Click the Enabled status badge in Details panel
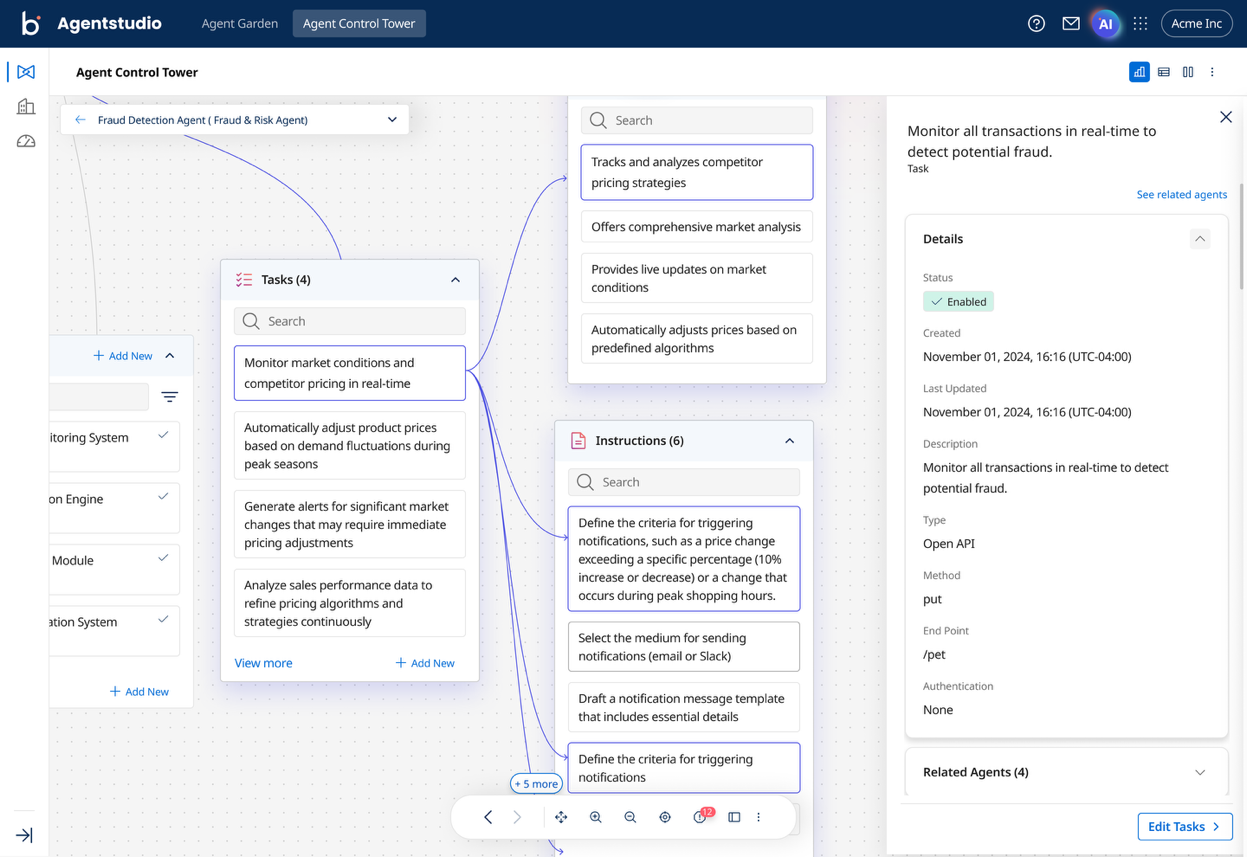This screenshot has height=857, width=1247. pos(958,301)
